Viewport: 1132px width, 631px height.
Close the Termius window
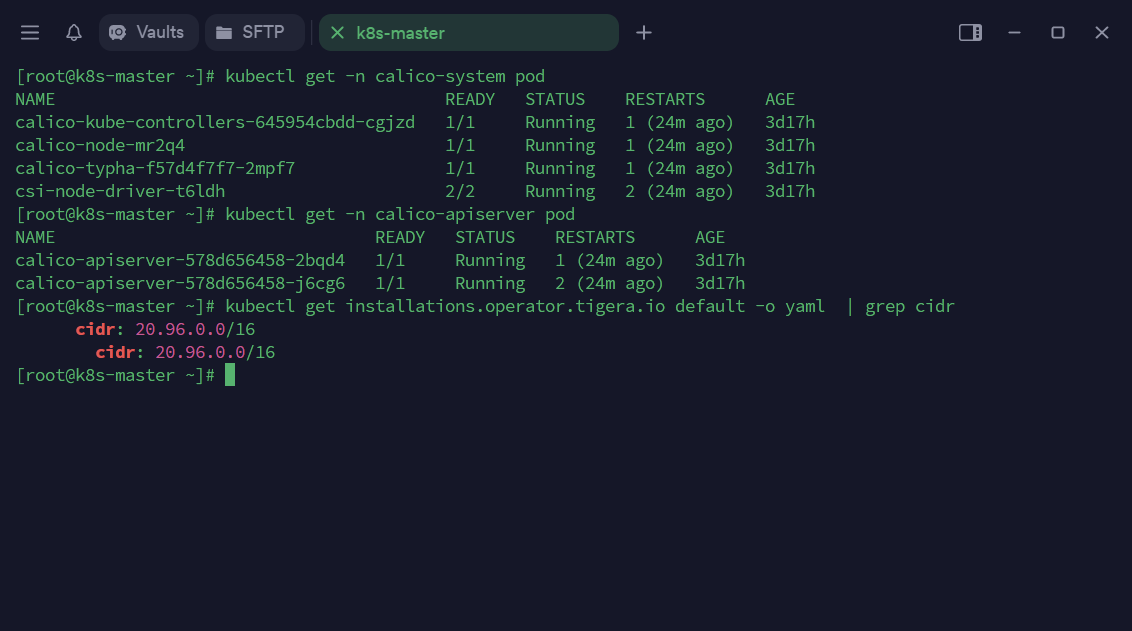1102,33
